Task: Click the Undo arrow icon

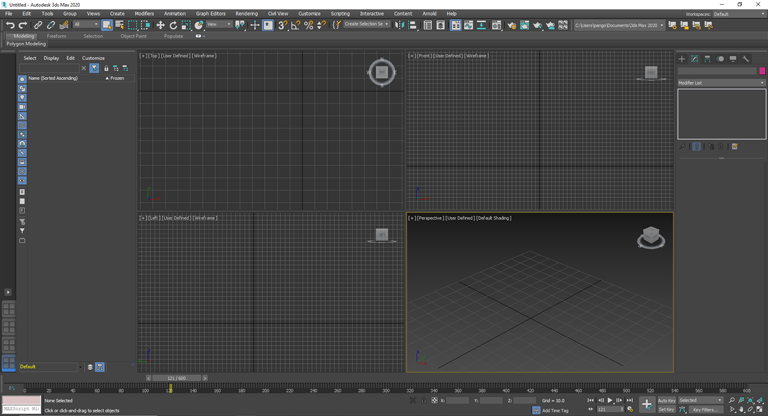Action: tap(10, 25)
